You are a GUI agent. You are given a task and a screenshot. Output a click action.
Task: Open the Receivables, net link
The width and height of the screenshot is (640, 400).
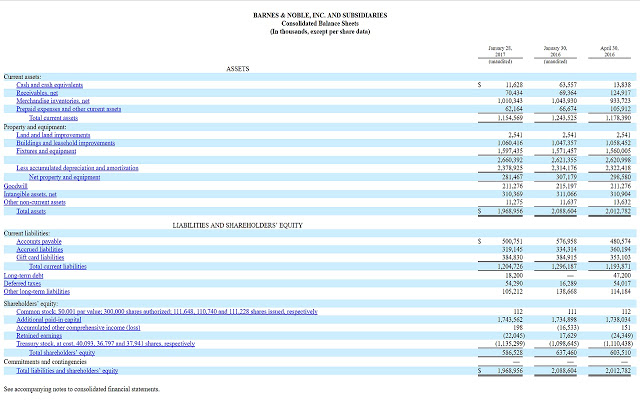37,93
